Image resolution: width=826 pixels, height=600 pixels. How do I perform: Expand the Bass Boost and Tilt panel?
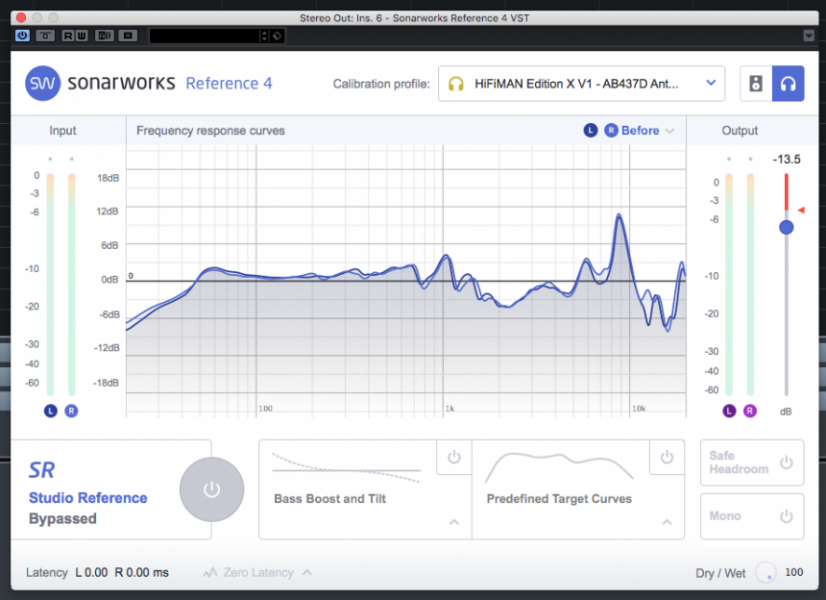(x=454, y=522)
